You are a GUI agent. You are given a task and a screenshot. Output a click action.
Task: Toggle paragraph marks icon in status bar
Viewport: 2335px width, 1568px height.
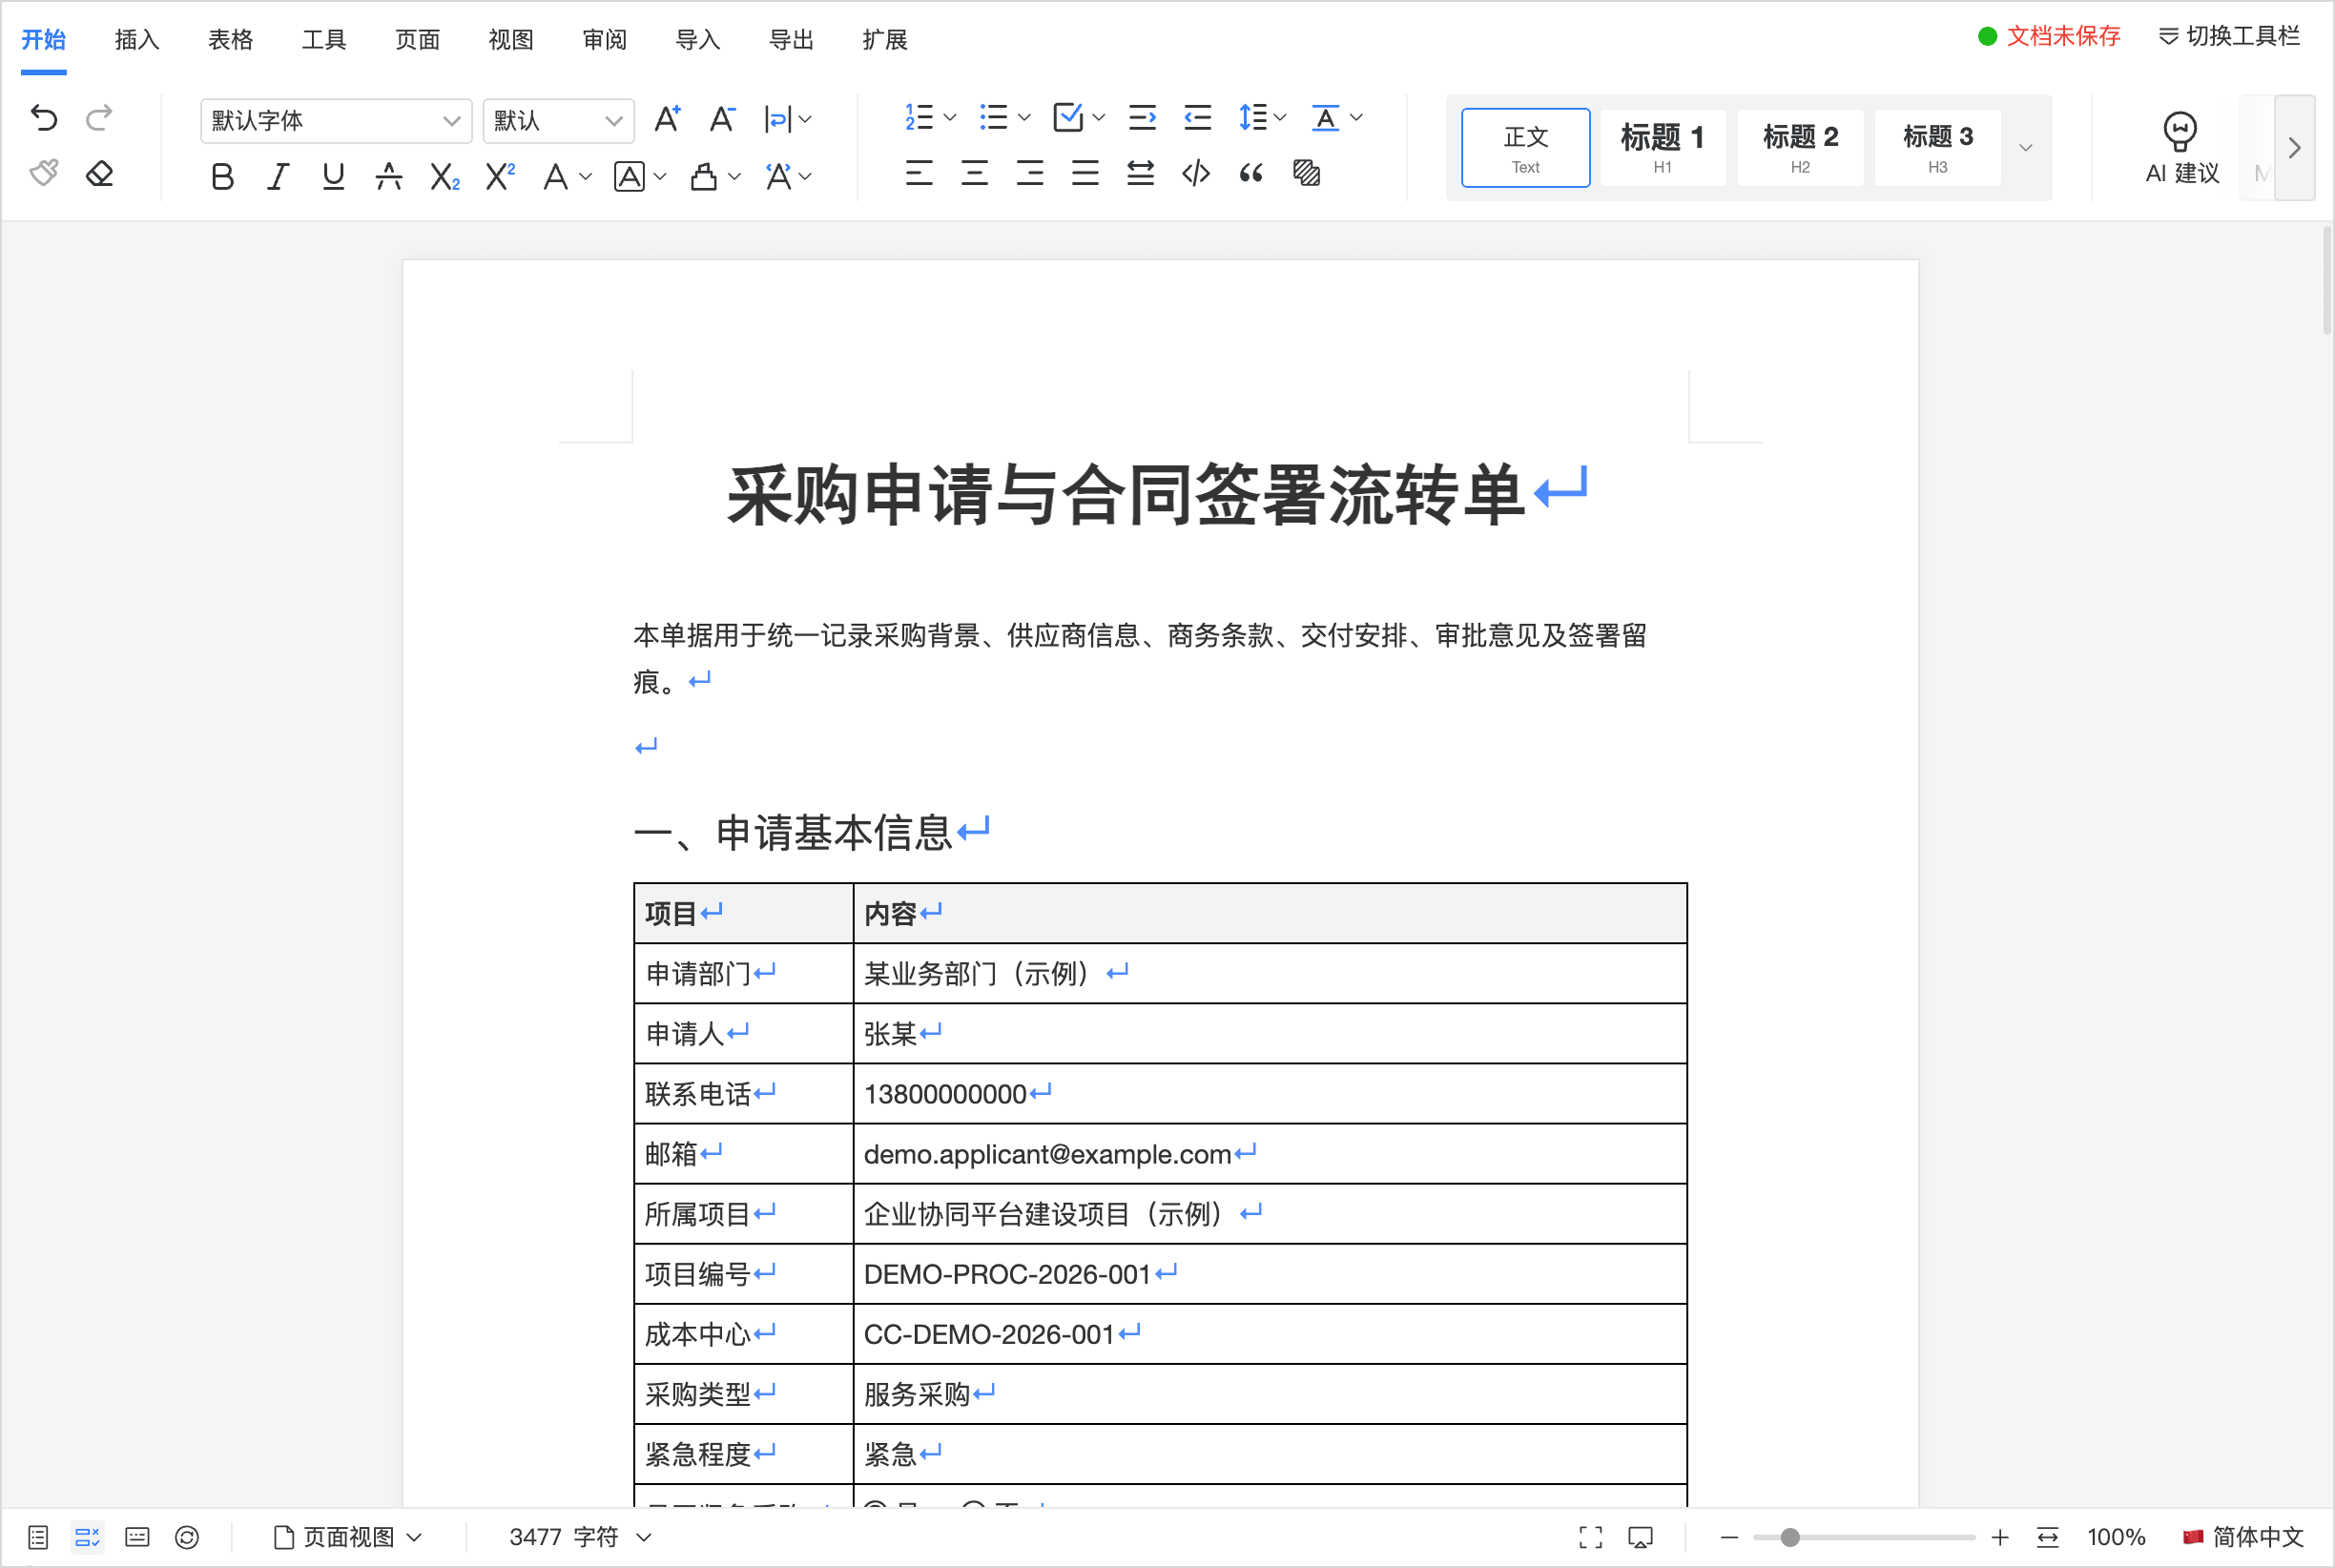[88, 1537]
